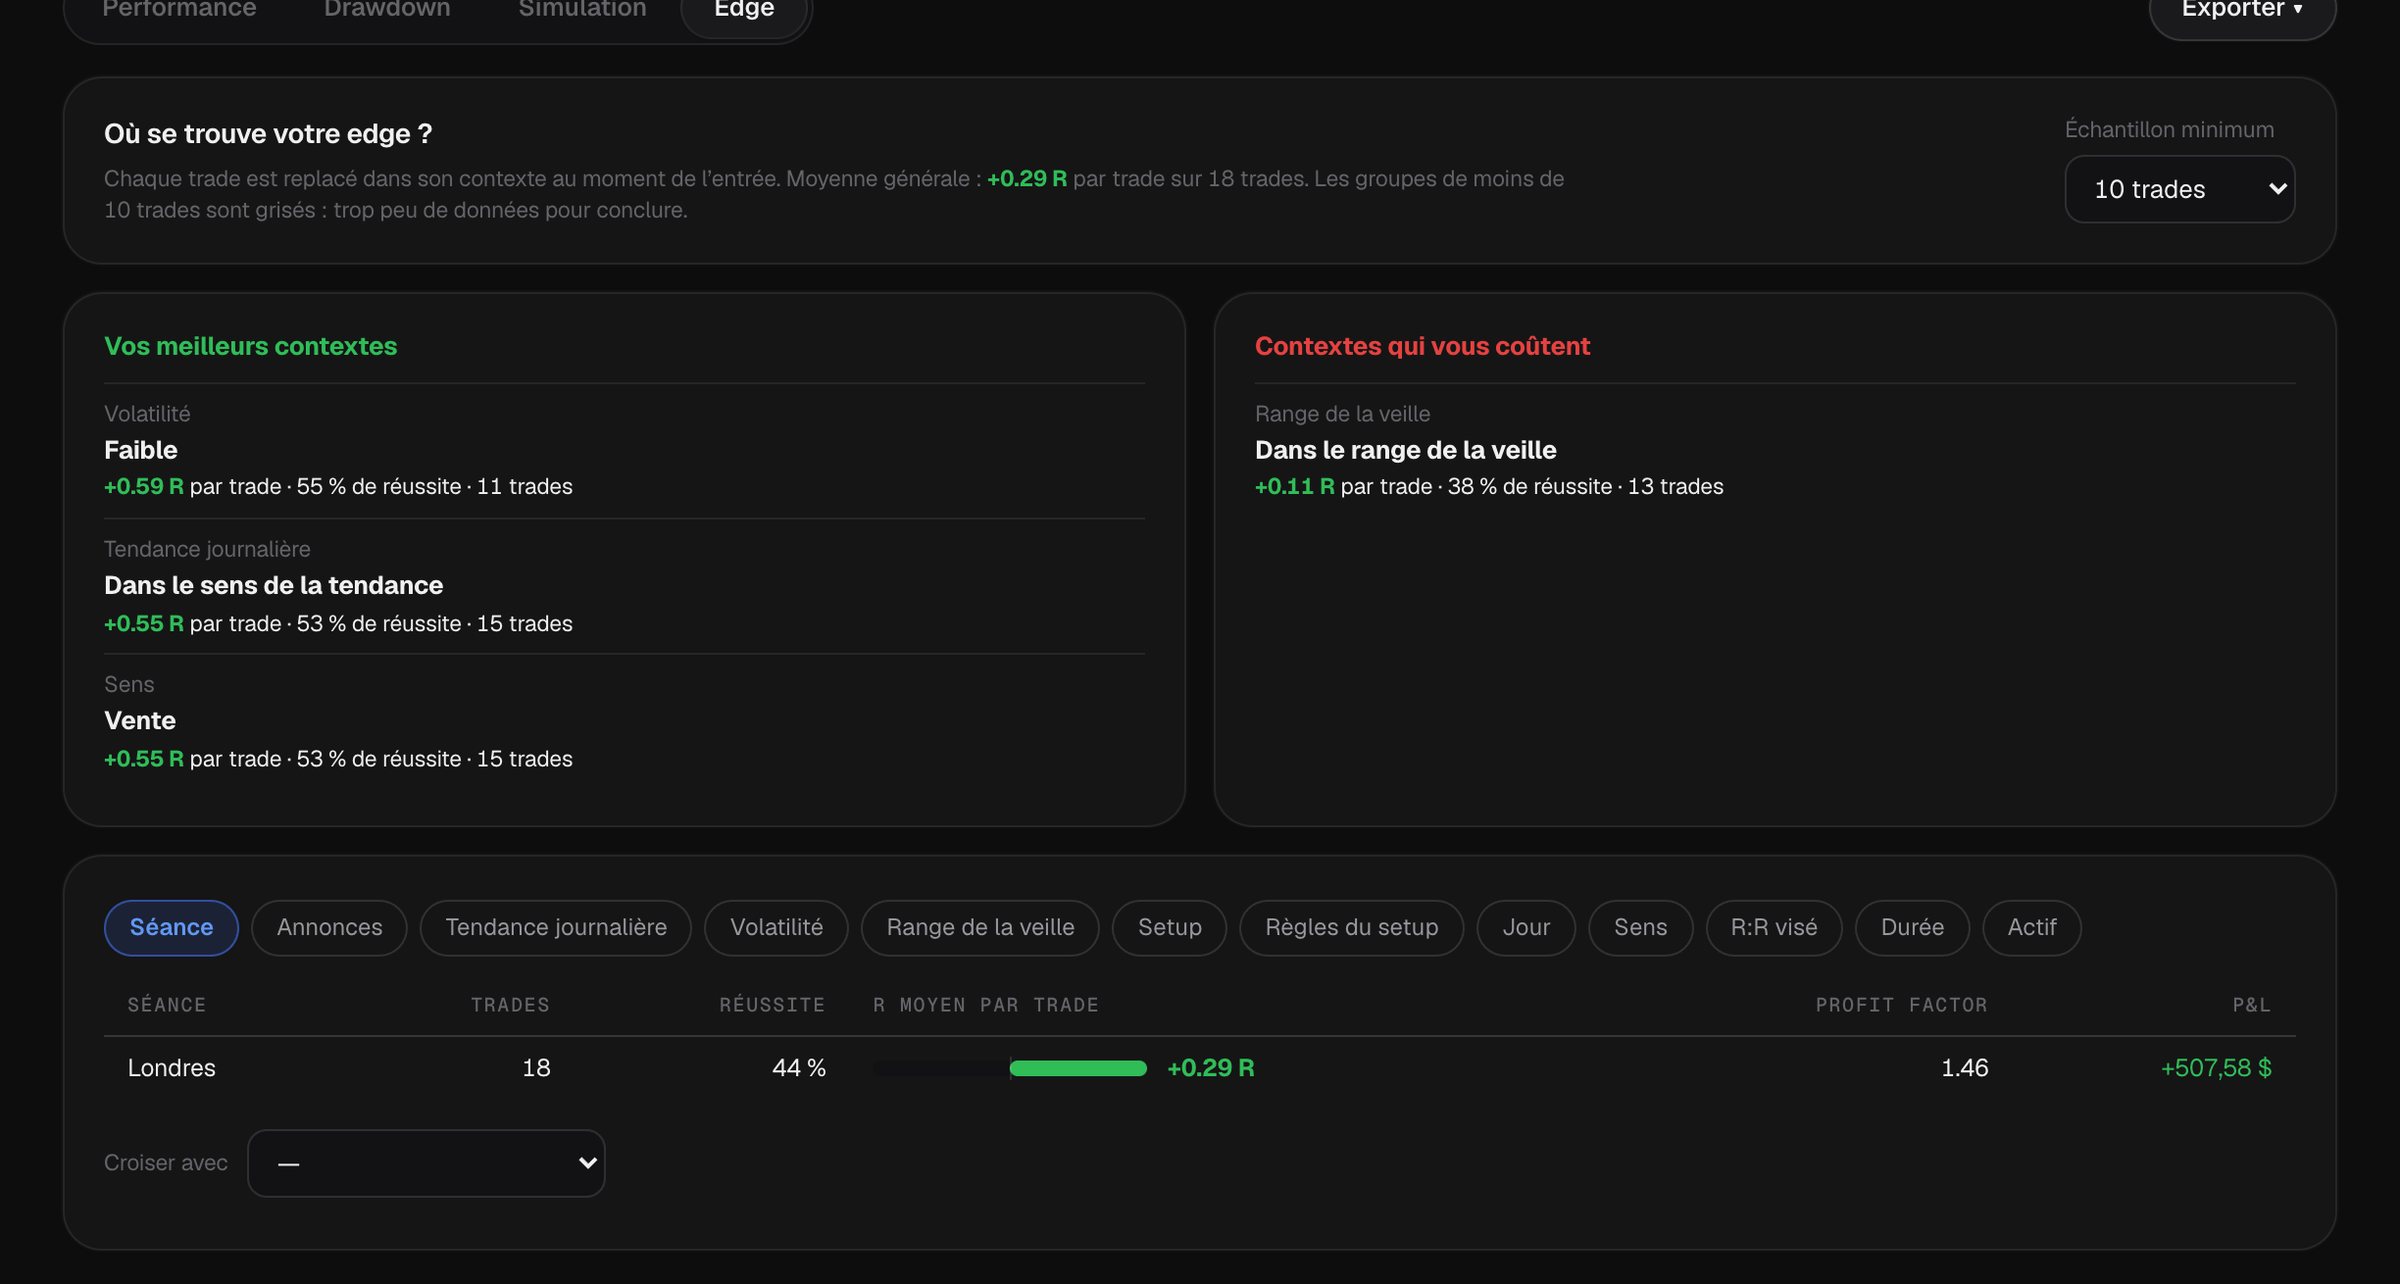Click the R MOYEN PAR TRADE header
The width and height of the screenshot is (2400, 1284).
click(985, 1005)
